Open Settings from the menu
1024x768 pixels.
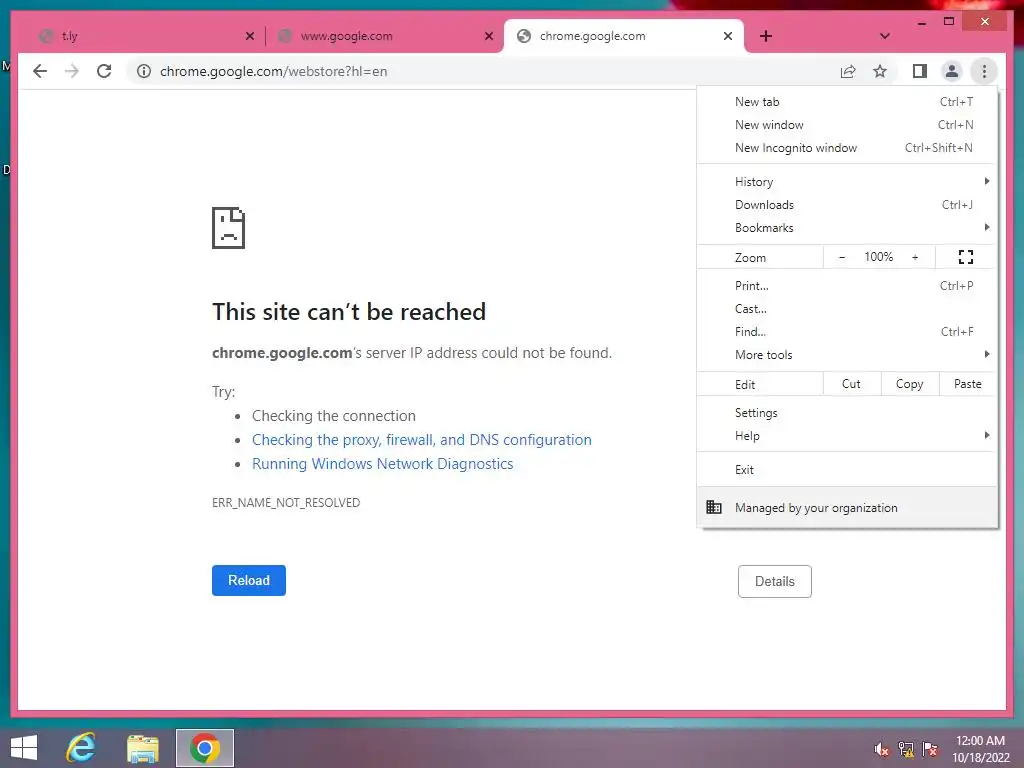[x=847, y=413]
